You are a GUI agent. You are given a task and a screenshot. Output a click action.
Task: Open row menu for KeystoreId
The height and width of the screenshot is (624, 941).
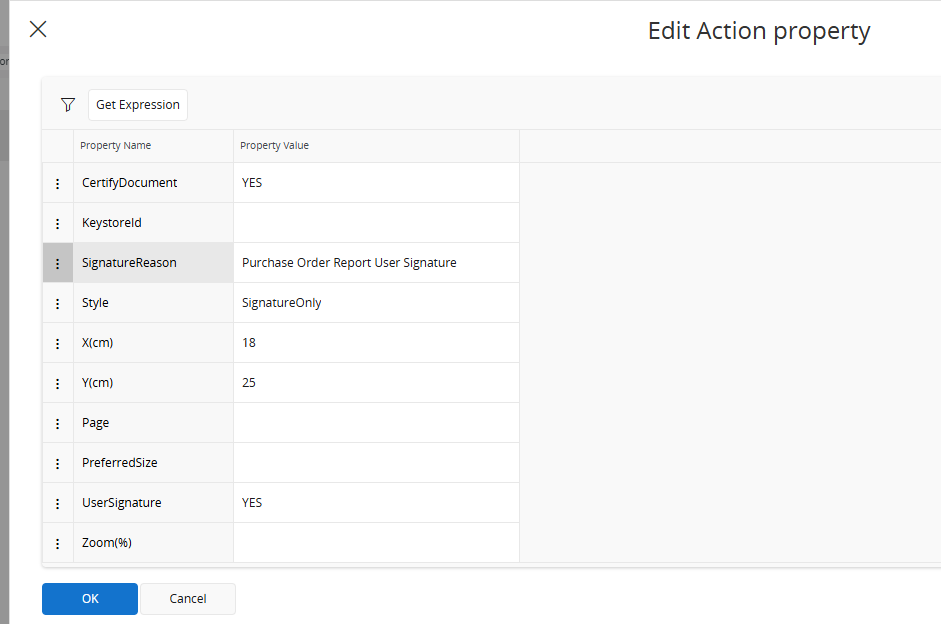(x=58, y=223)
